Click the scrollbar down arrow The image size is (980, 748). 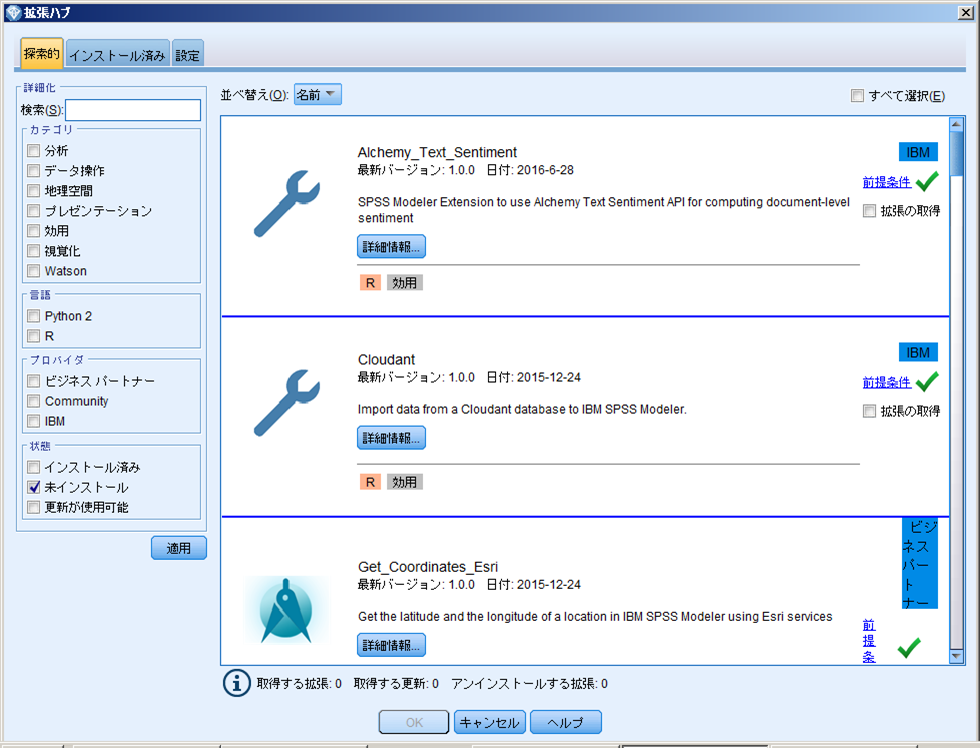coord(956,656)
